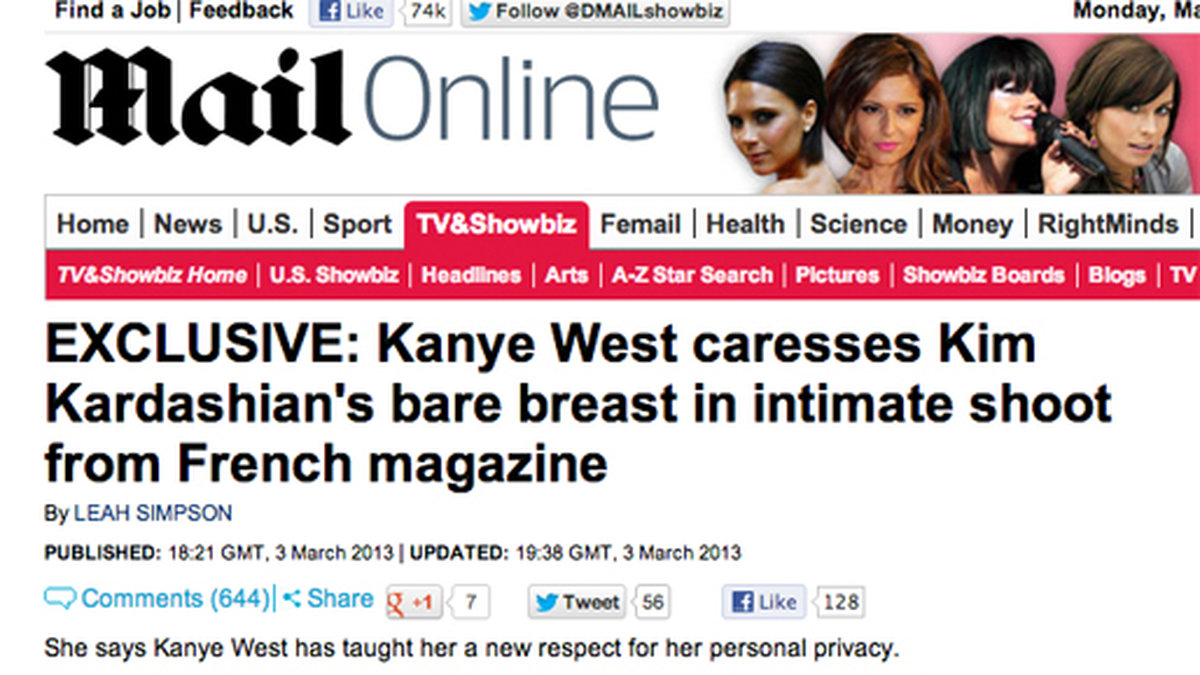
Task: Select the Sport menu item
Action: click(x=357, y=224)
